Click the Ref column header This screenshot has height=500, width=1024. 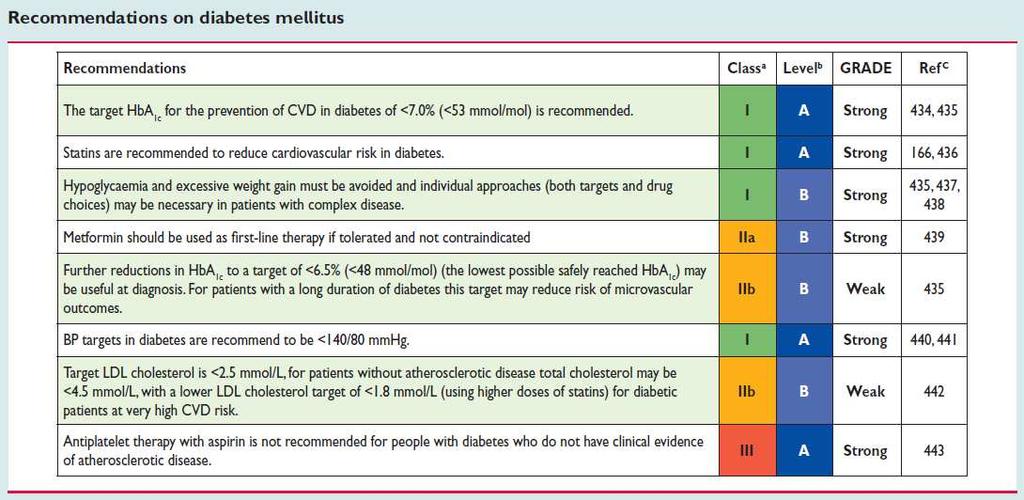pos(934,69)
